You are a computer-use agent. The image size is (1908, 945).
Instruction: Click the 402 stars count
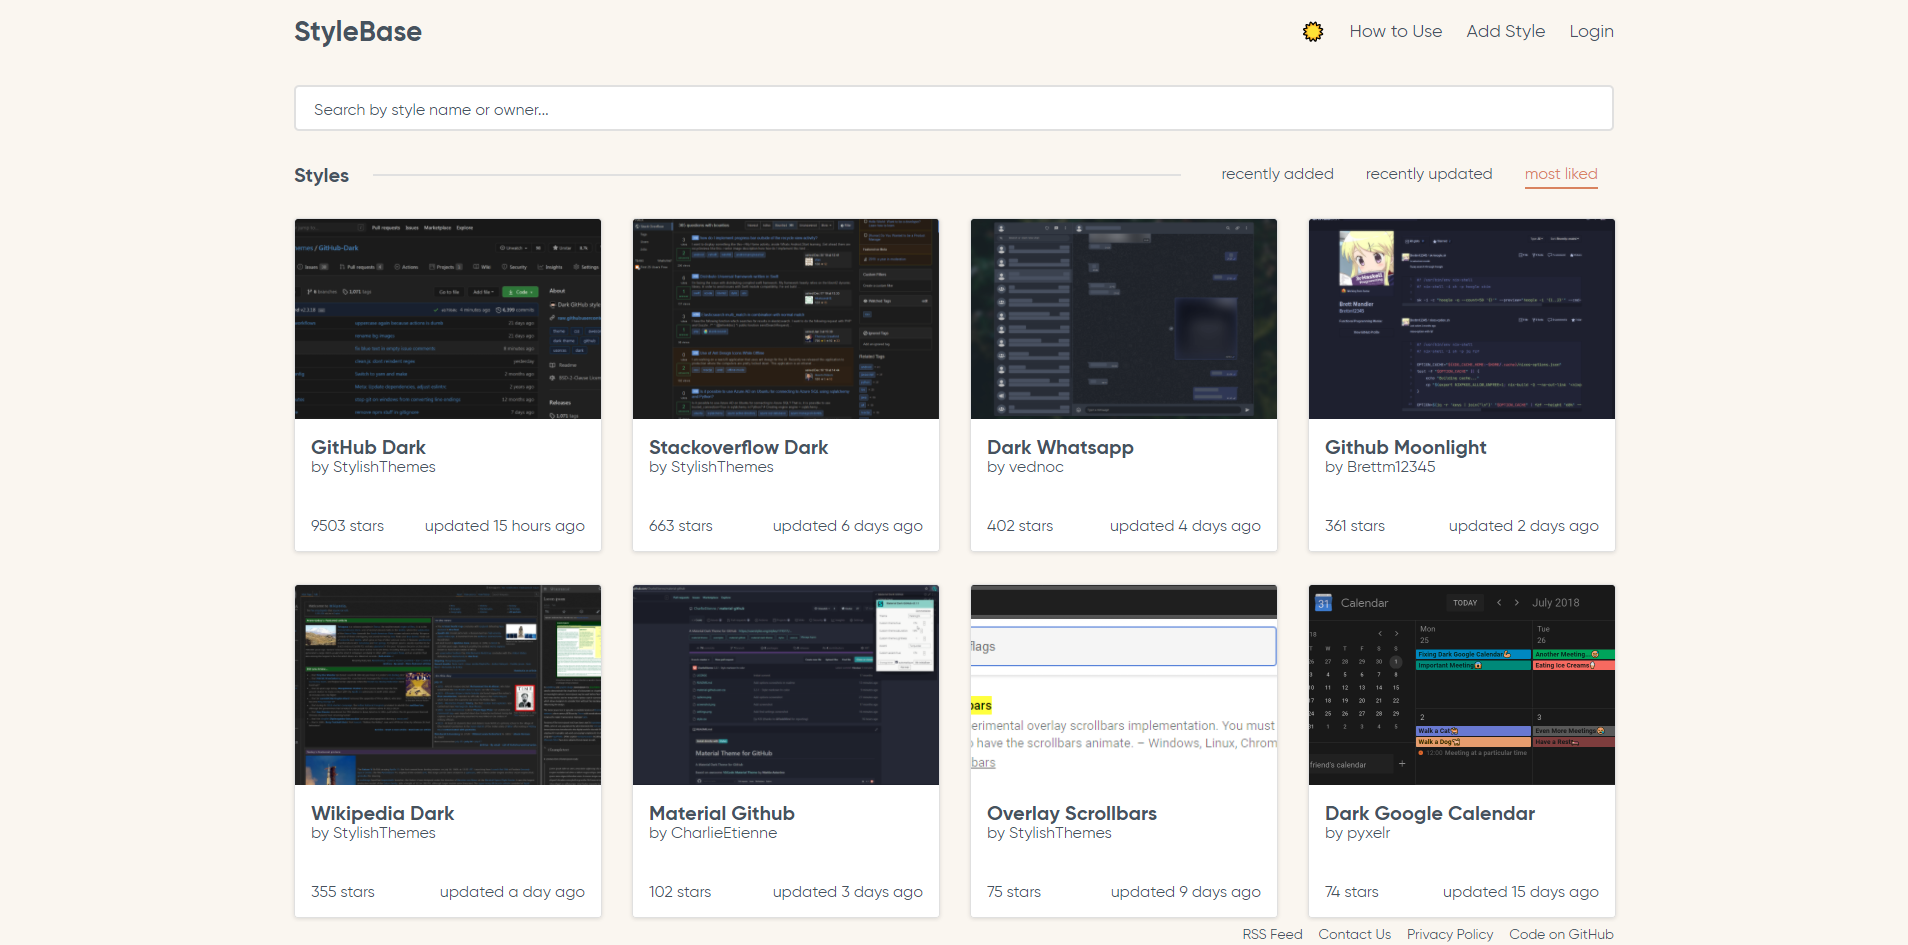(x=1019, y=526)
